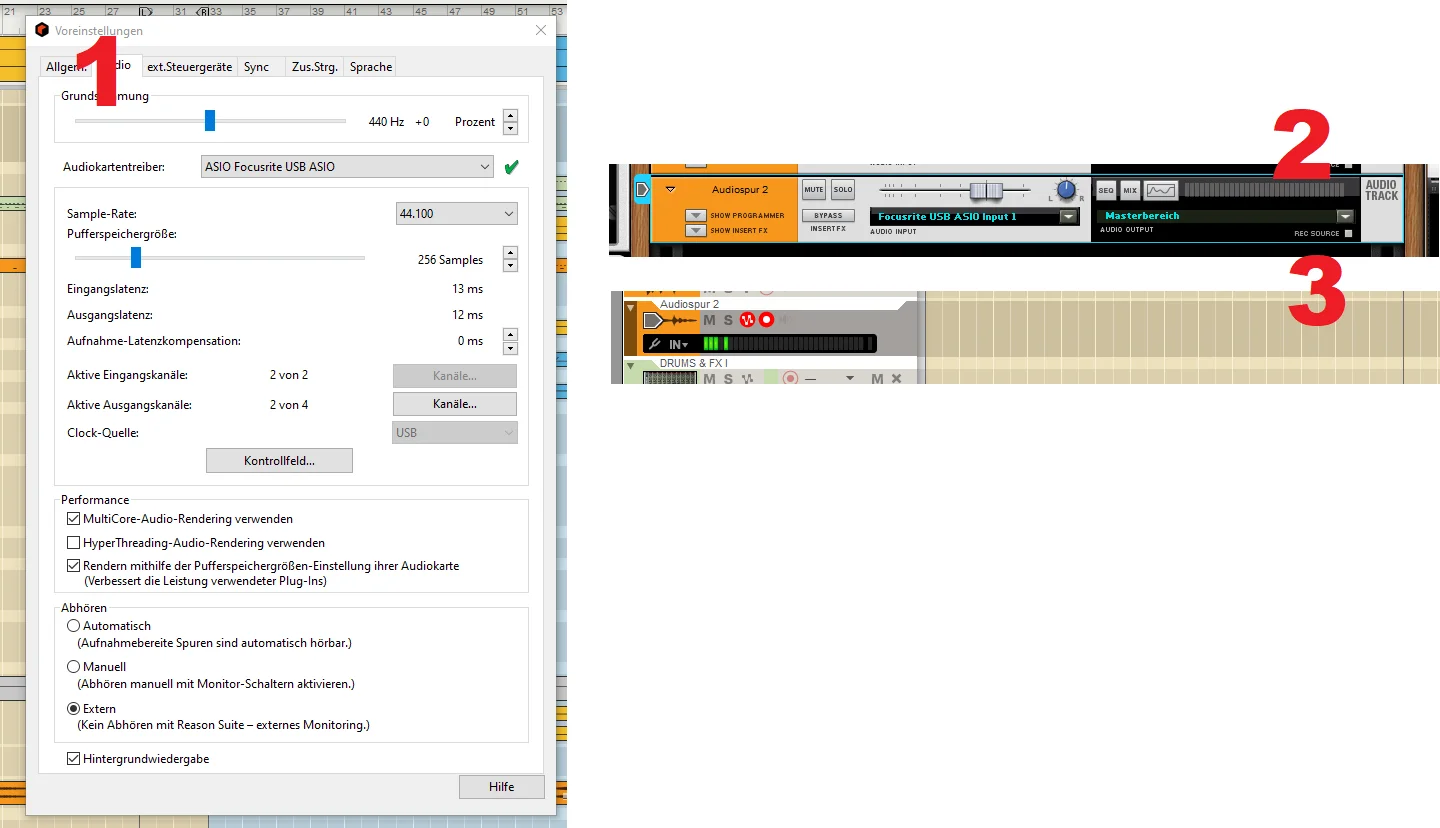Viewport: 1440px width, 828px height.
Task: Mute the Audiospur 2 sequencer track
Action: point(709,320)
